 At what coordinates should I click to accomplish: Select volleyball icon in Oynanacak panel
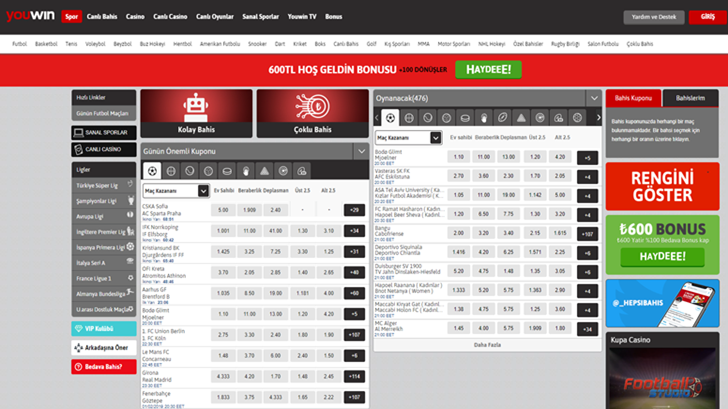446,118
